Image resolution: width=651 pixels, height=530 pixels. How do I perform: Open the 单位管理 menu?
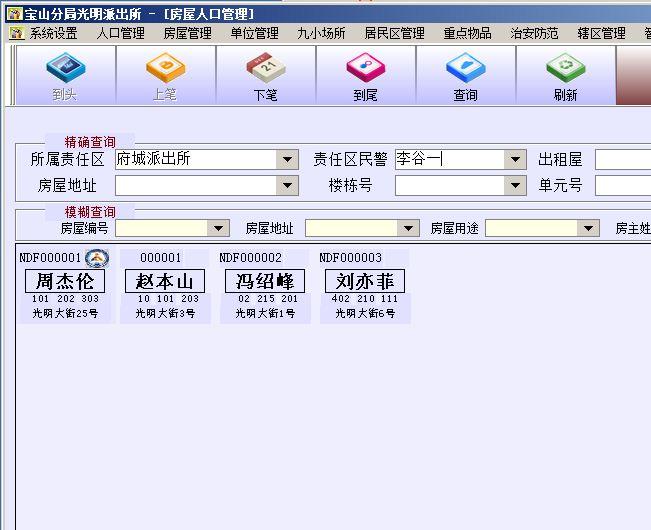point(255,33)
